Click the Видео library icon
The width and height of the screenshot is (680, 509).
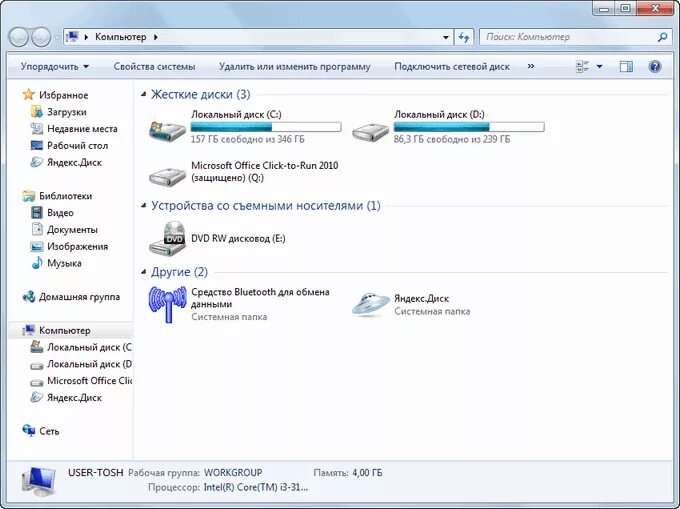tap(37, 212)
